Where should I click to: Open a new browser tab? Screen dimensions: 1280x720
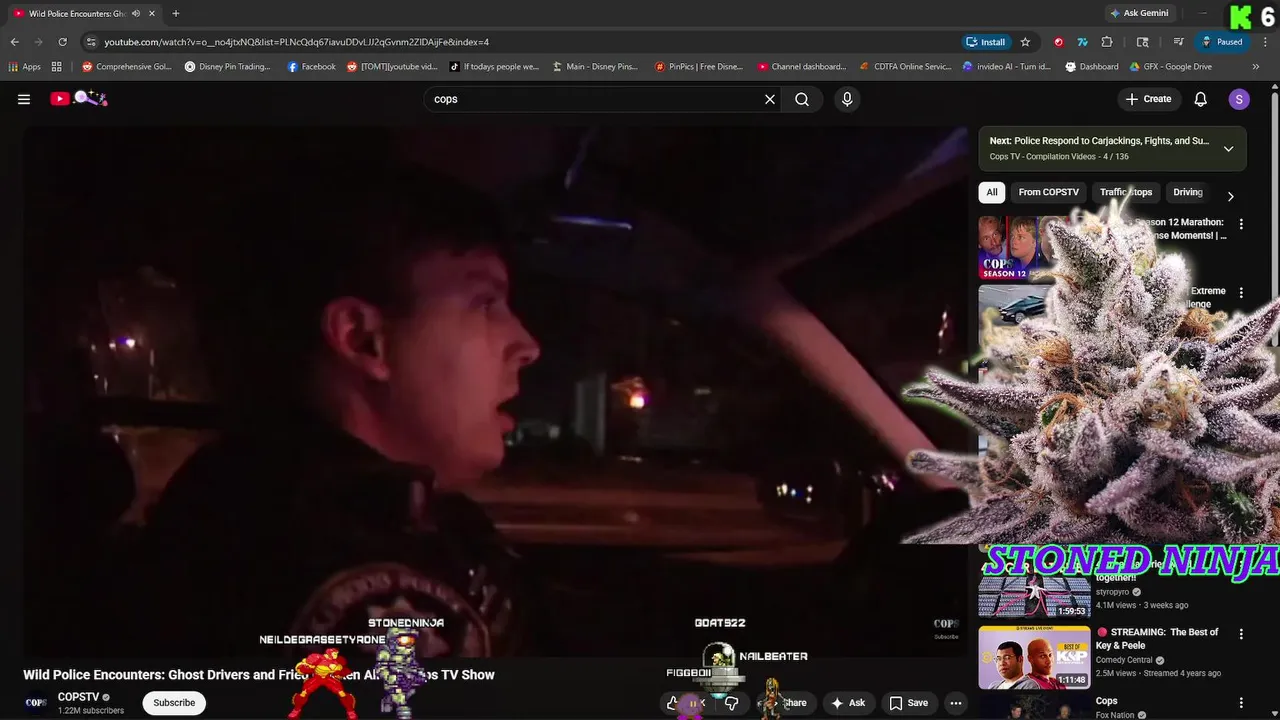(x=176, y=13)
